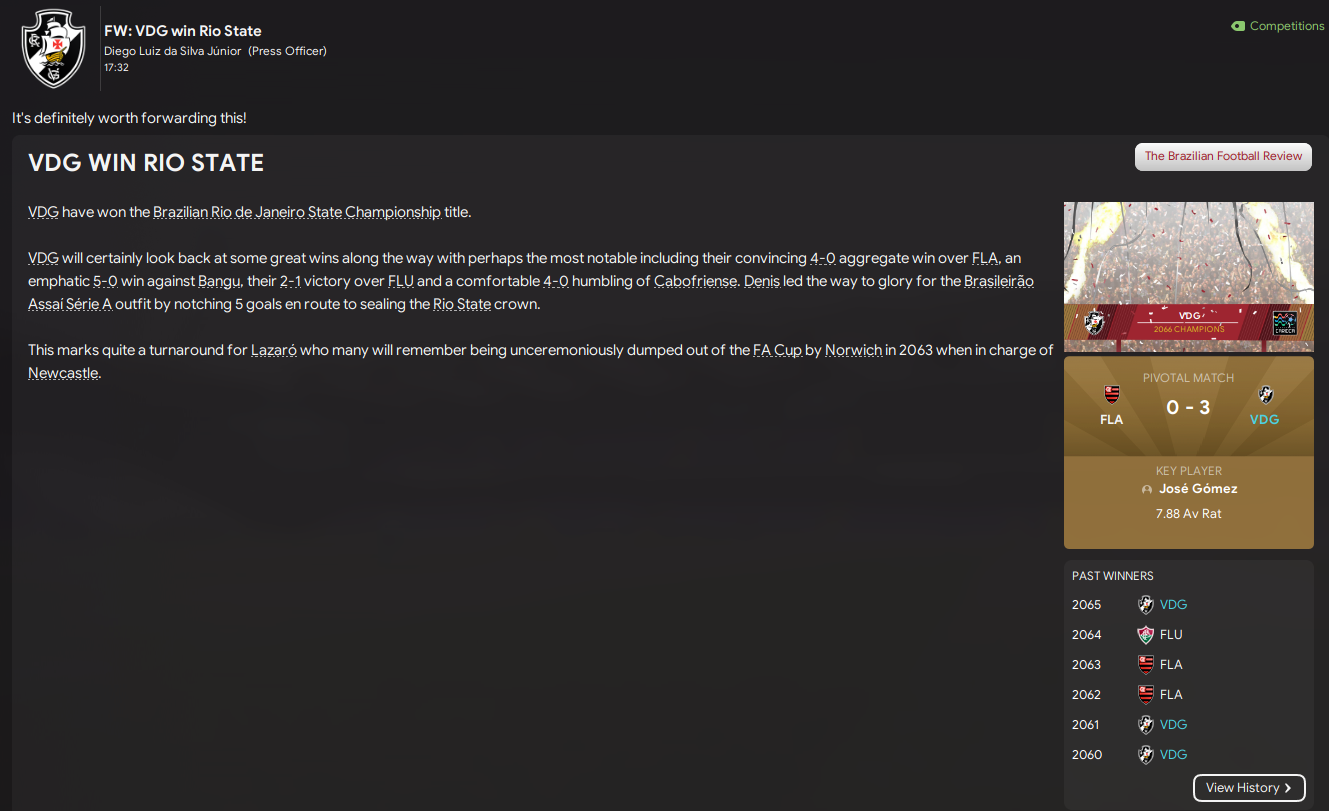
Task: Click the Norwich link in the last paragraph
Action: click(853, 350)
